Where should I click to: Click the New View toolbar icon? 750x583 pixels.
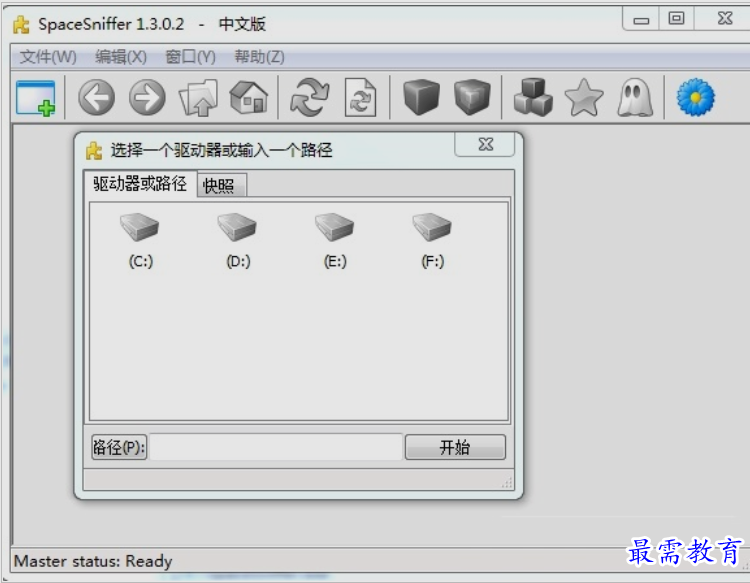(36, 98)
